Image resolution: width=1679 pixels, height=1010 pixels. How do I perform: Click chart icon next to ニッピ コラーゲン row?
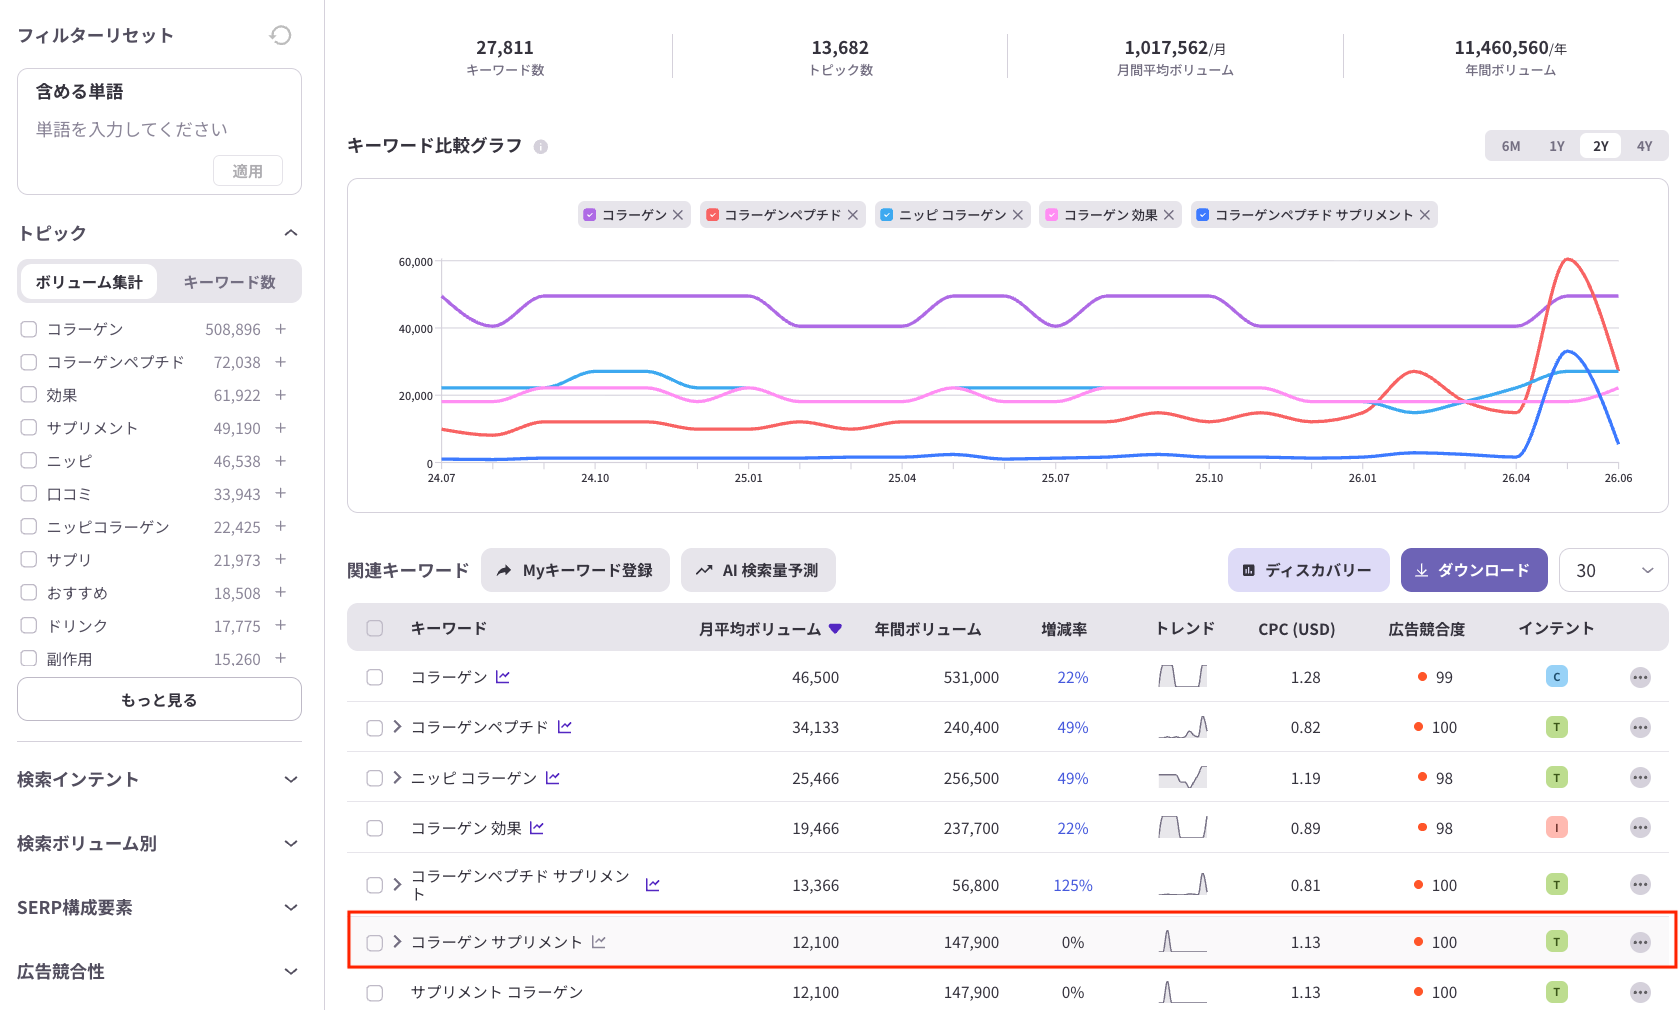coord(553,778)
